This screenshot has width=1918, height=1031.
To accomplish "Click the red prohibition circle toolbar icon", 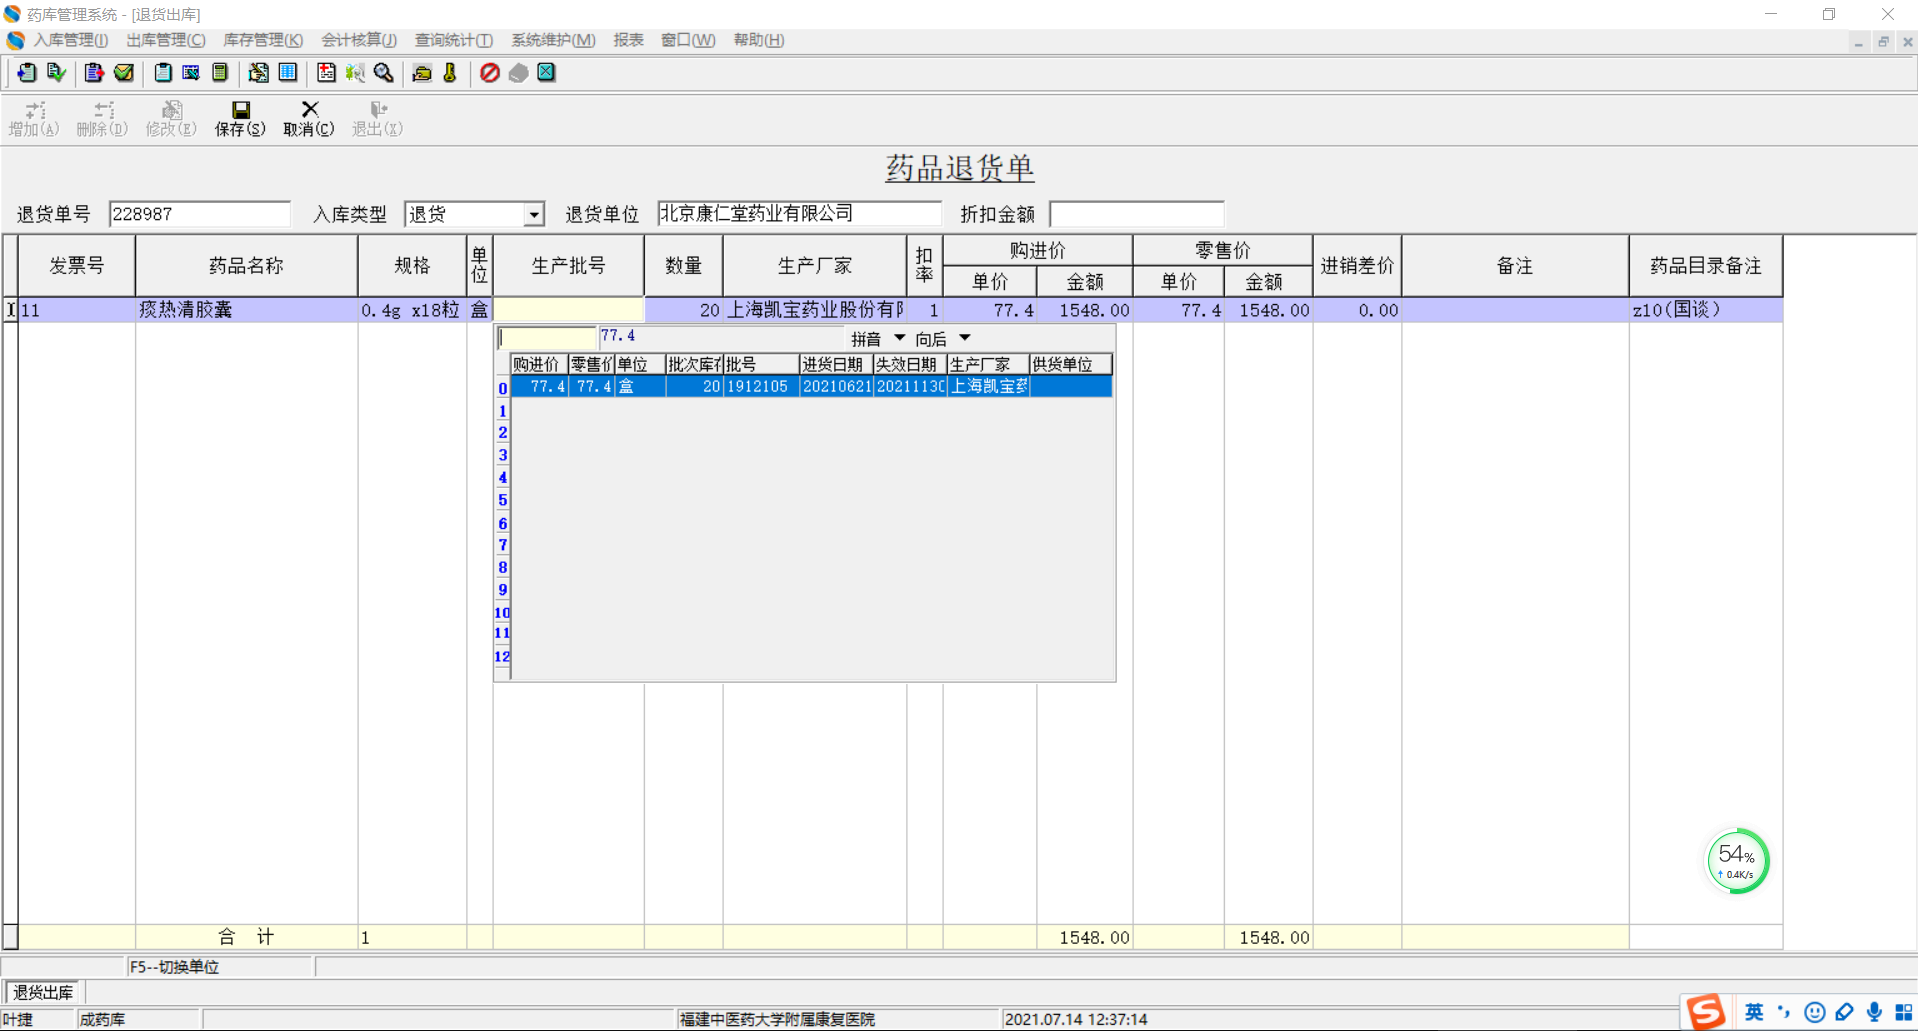I will pyautogui.click(x=489, y=73).
